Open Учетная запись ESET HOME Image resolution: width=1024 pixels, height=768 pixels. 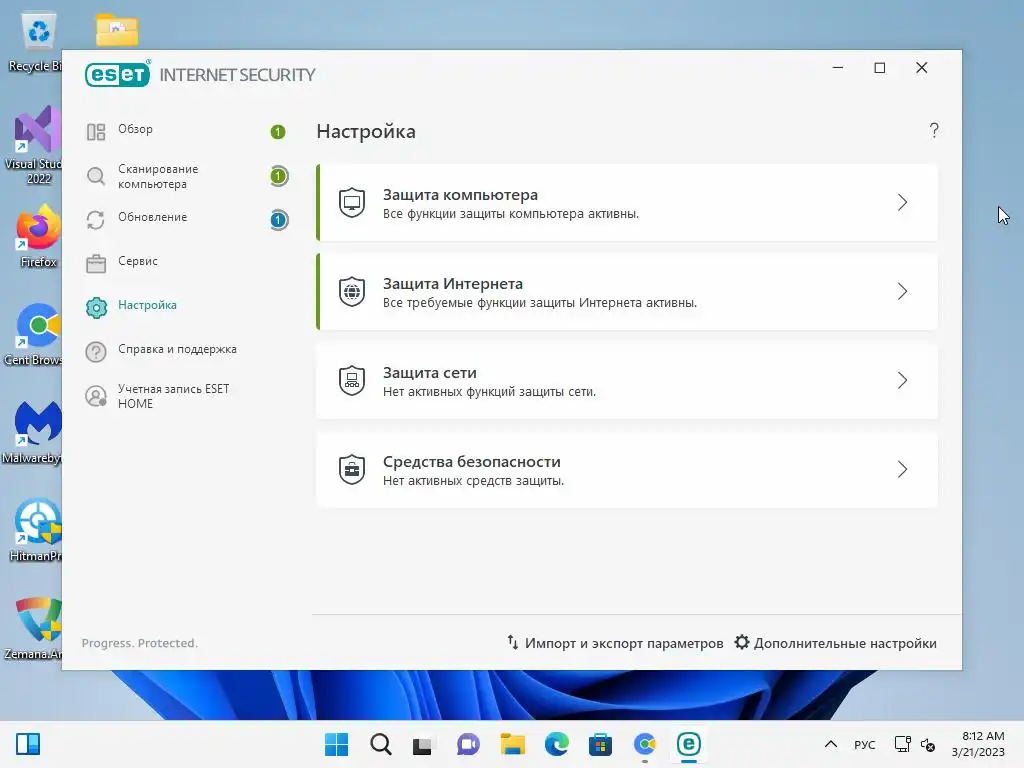point(174,396)
